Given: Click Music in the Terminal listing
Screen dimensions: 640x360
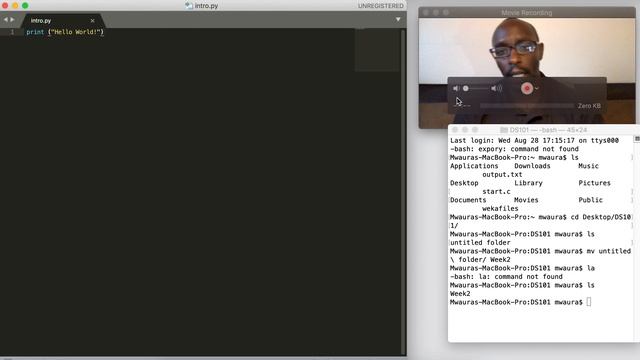Looking at the screenshot, I should point(588,166).
